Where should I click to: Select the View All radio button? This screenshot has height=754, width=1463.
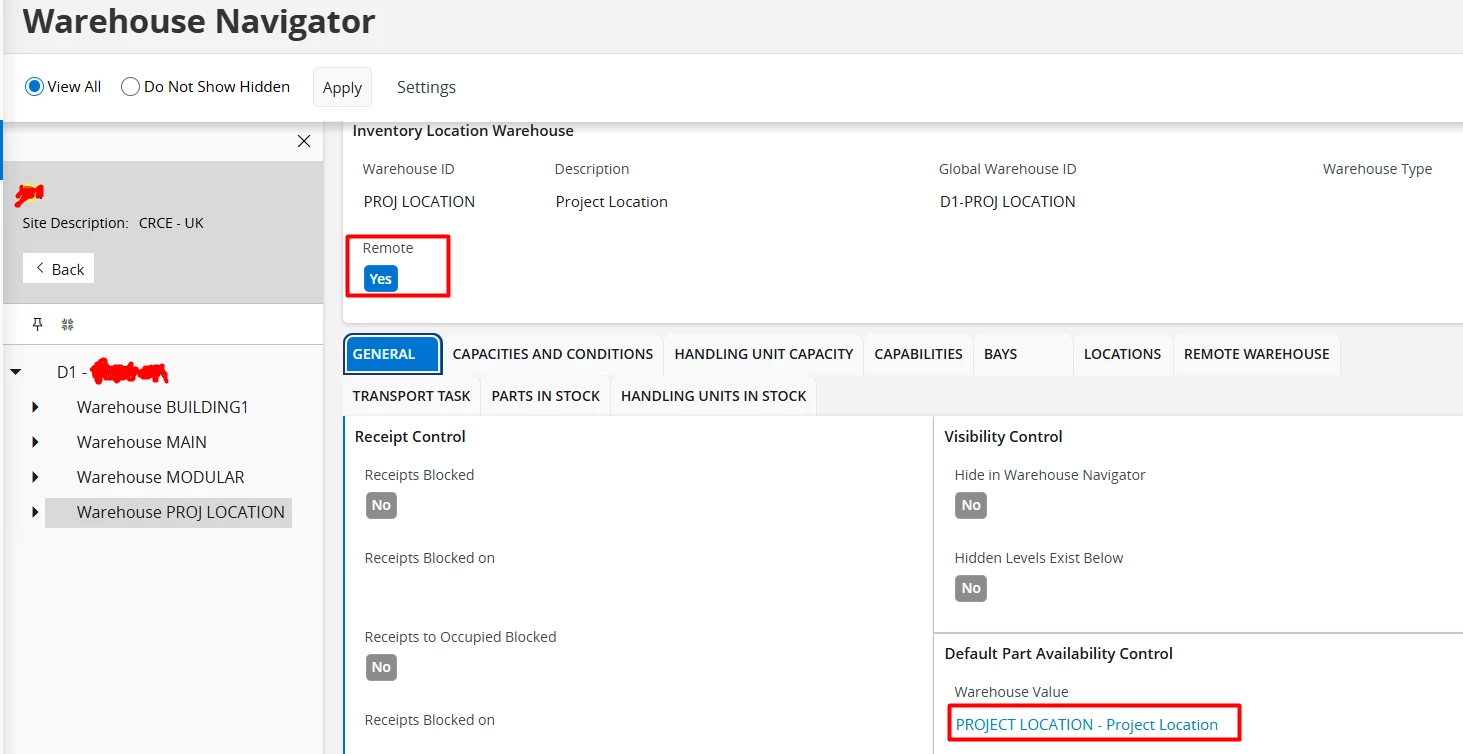tap(34, 87)
